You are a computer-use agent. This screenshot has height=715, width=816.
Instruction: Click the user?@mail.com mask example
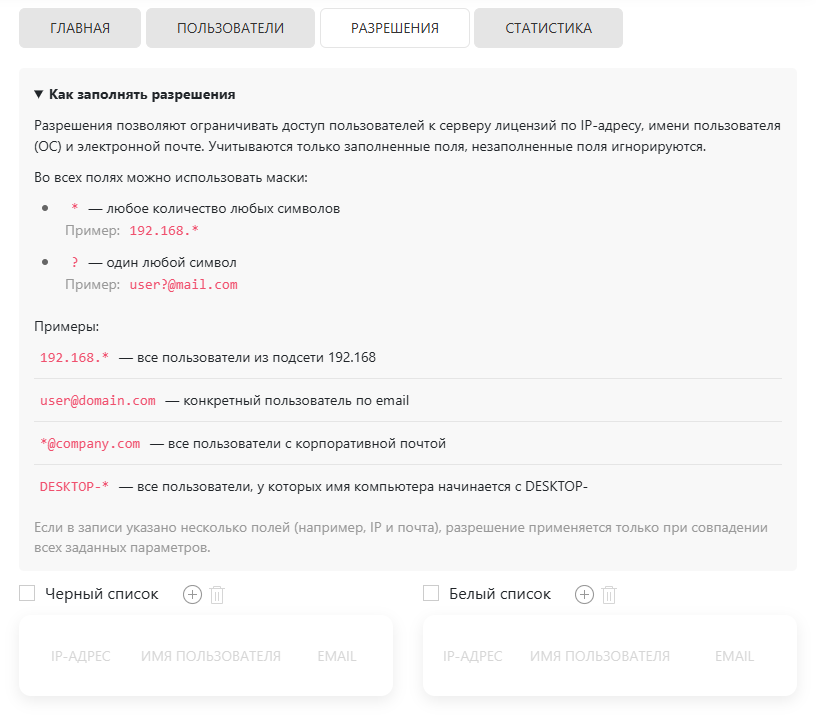[184, 284]
